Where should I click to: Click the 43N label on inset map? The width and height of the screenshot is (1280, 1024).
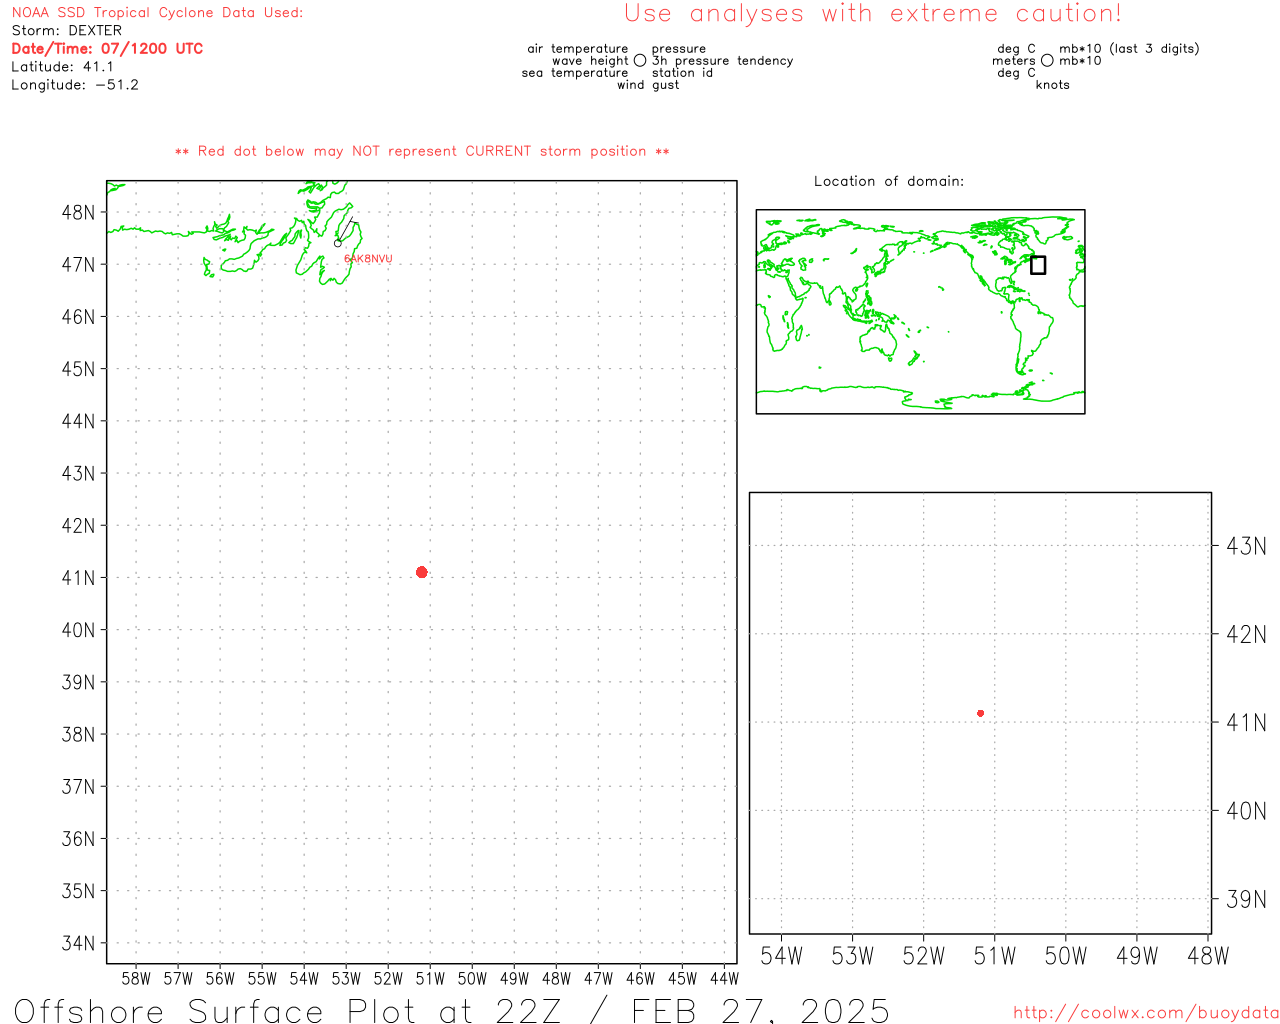[x=1246, y=546]
